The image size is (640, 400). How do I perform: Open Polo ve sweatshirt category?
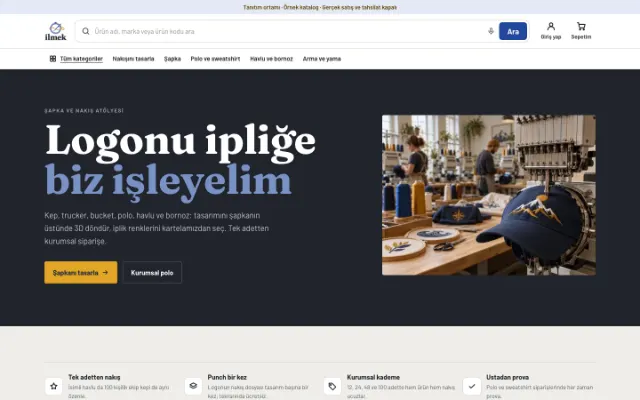click(x=215, y=59)
